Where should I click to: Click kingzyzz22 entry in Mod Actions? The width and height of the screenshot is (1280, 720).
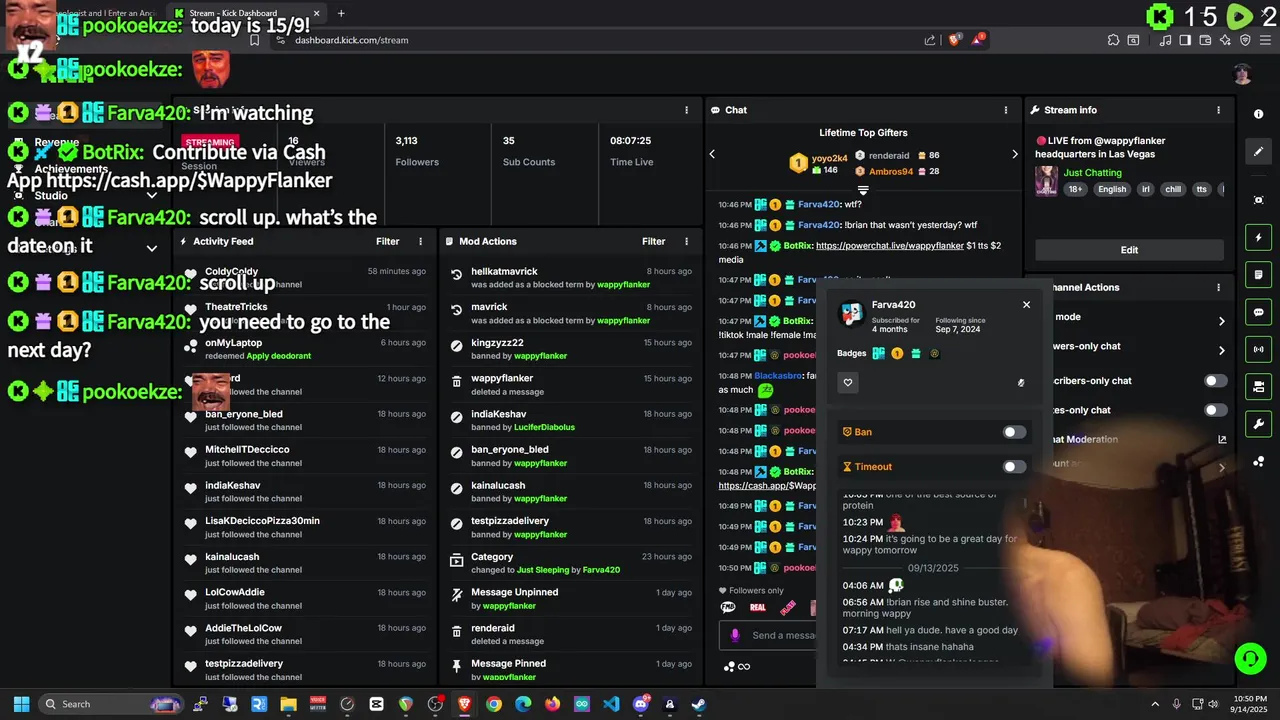pyautogui.click(x=570, y=349)
